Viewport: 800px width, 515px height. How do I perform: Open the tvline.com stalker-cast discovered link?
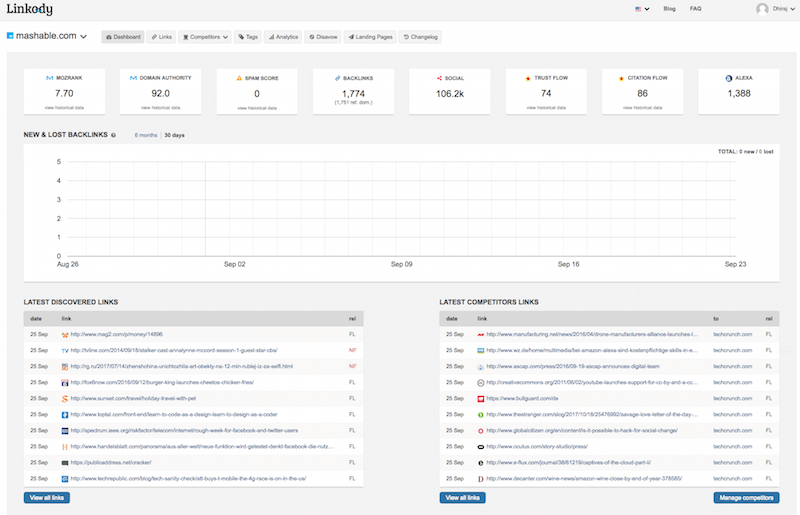coord(174,350)
